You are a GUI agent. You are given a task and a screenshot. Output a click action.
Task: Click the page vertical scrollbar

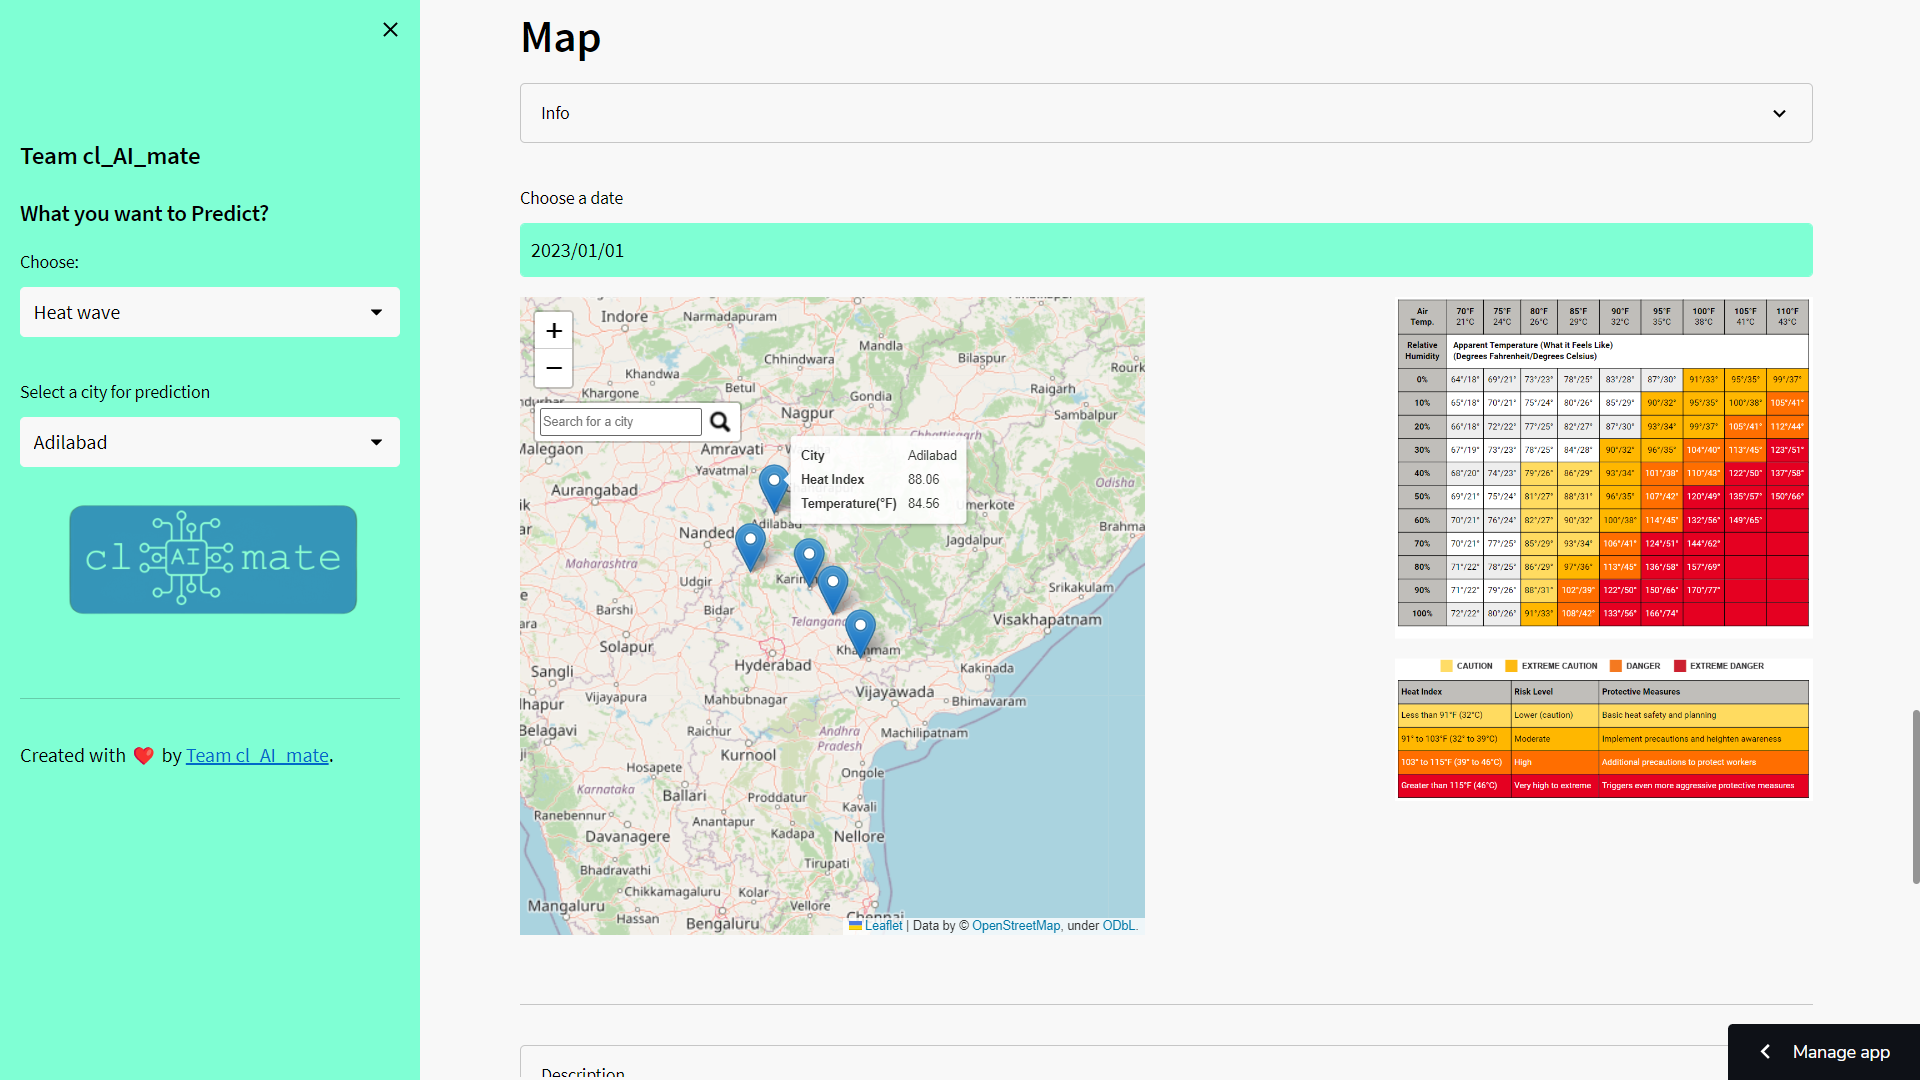coord(1915,797)
